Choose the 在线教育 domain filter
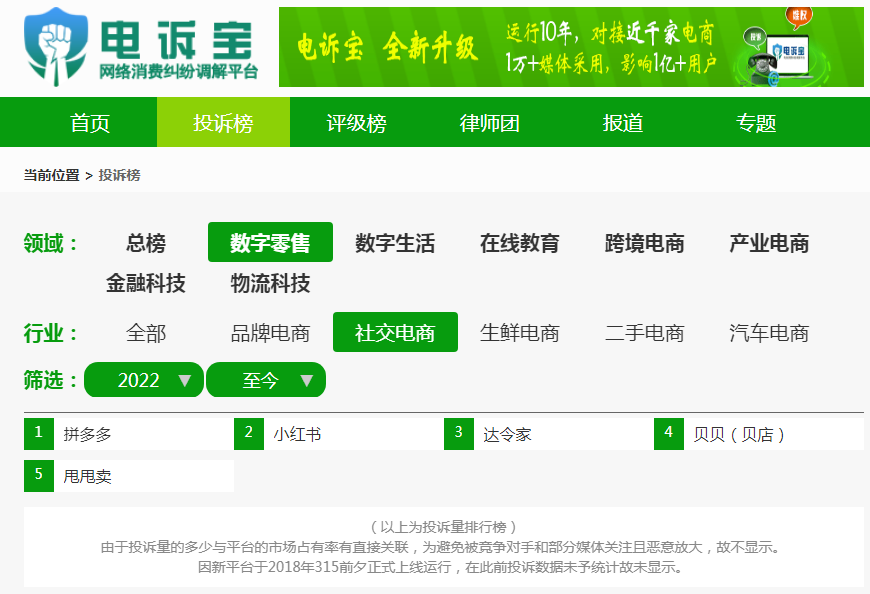 point(520,242)
